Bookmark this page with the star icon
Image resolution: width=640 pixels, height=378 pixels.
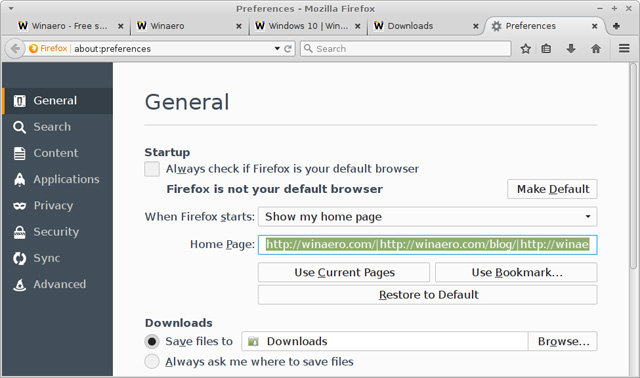[x=526, y=49]
